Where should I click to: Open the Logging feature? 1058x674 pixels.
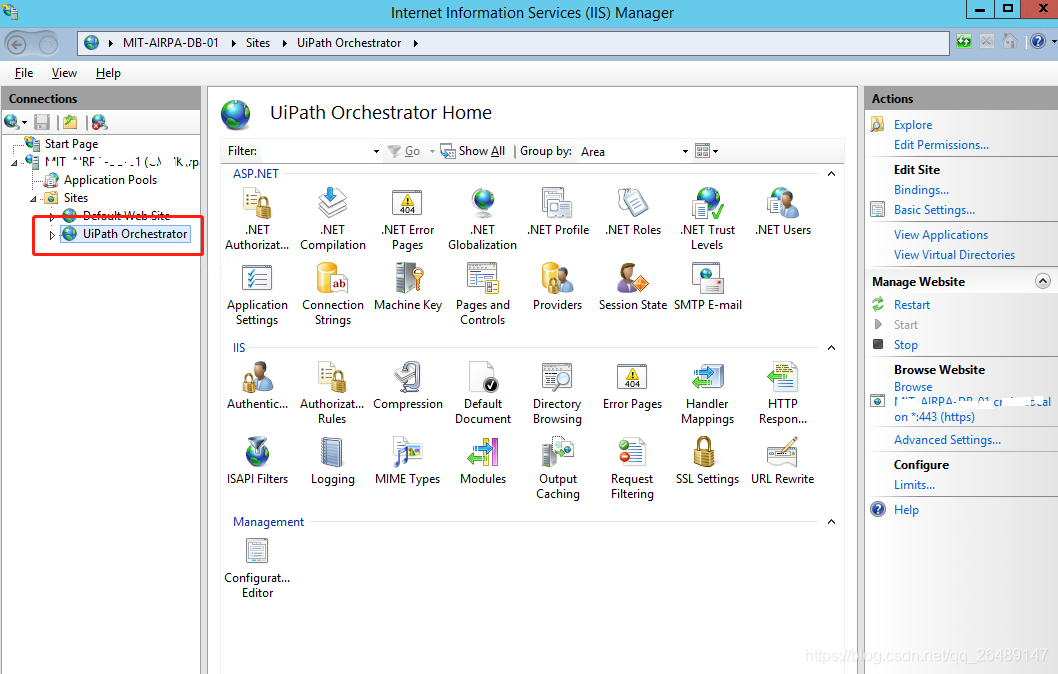[x=333, y=461]
